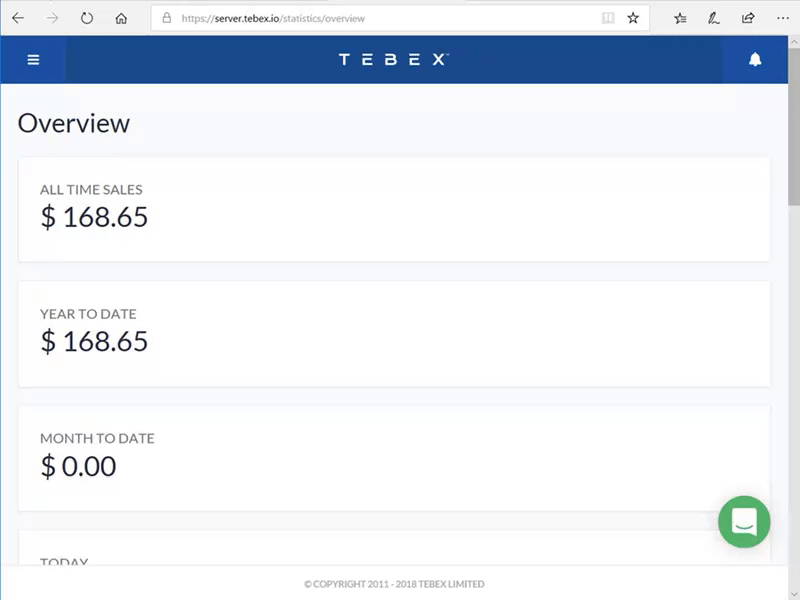The image size is (800, 600).
Task: Go to the browser home page
Action: coord(121,18)
